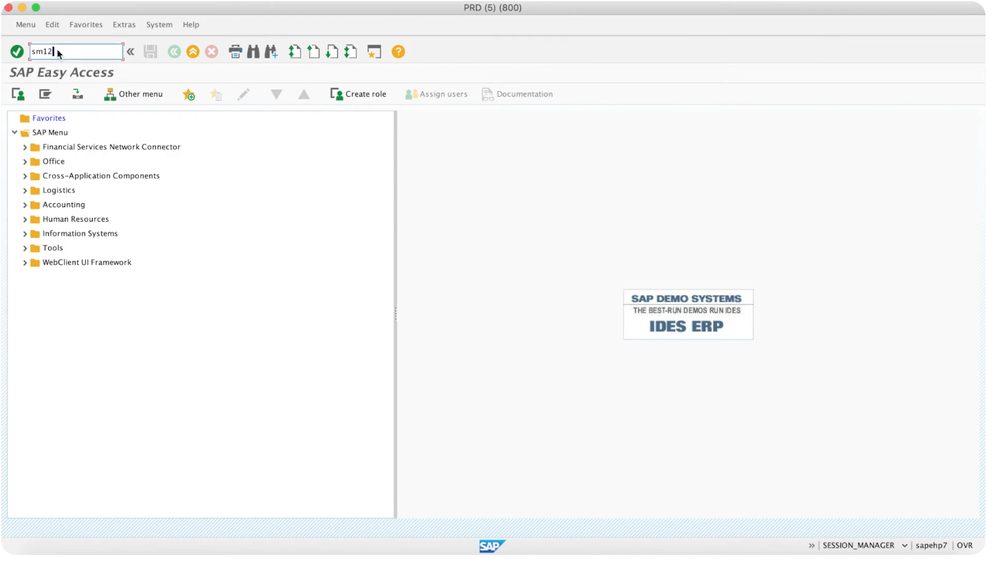
Task: Expand the Logistics folder node
Action: pos(25,191)
